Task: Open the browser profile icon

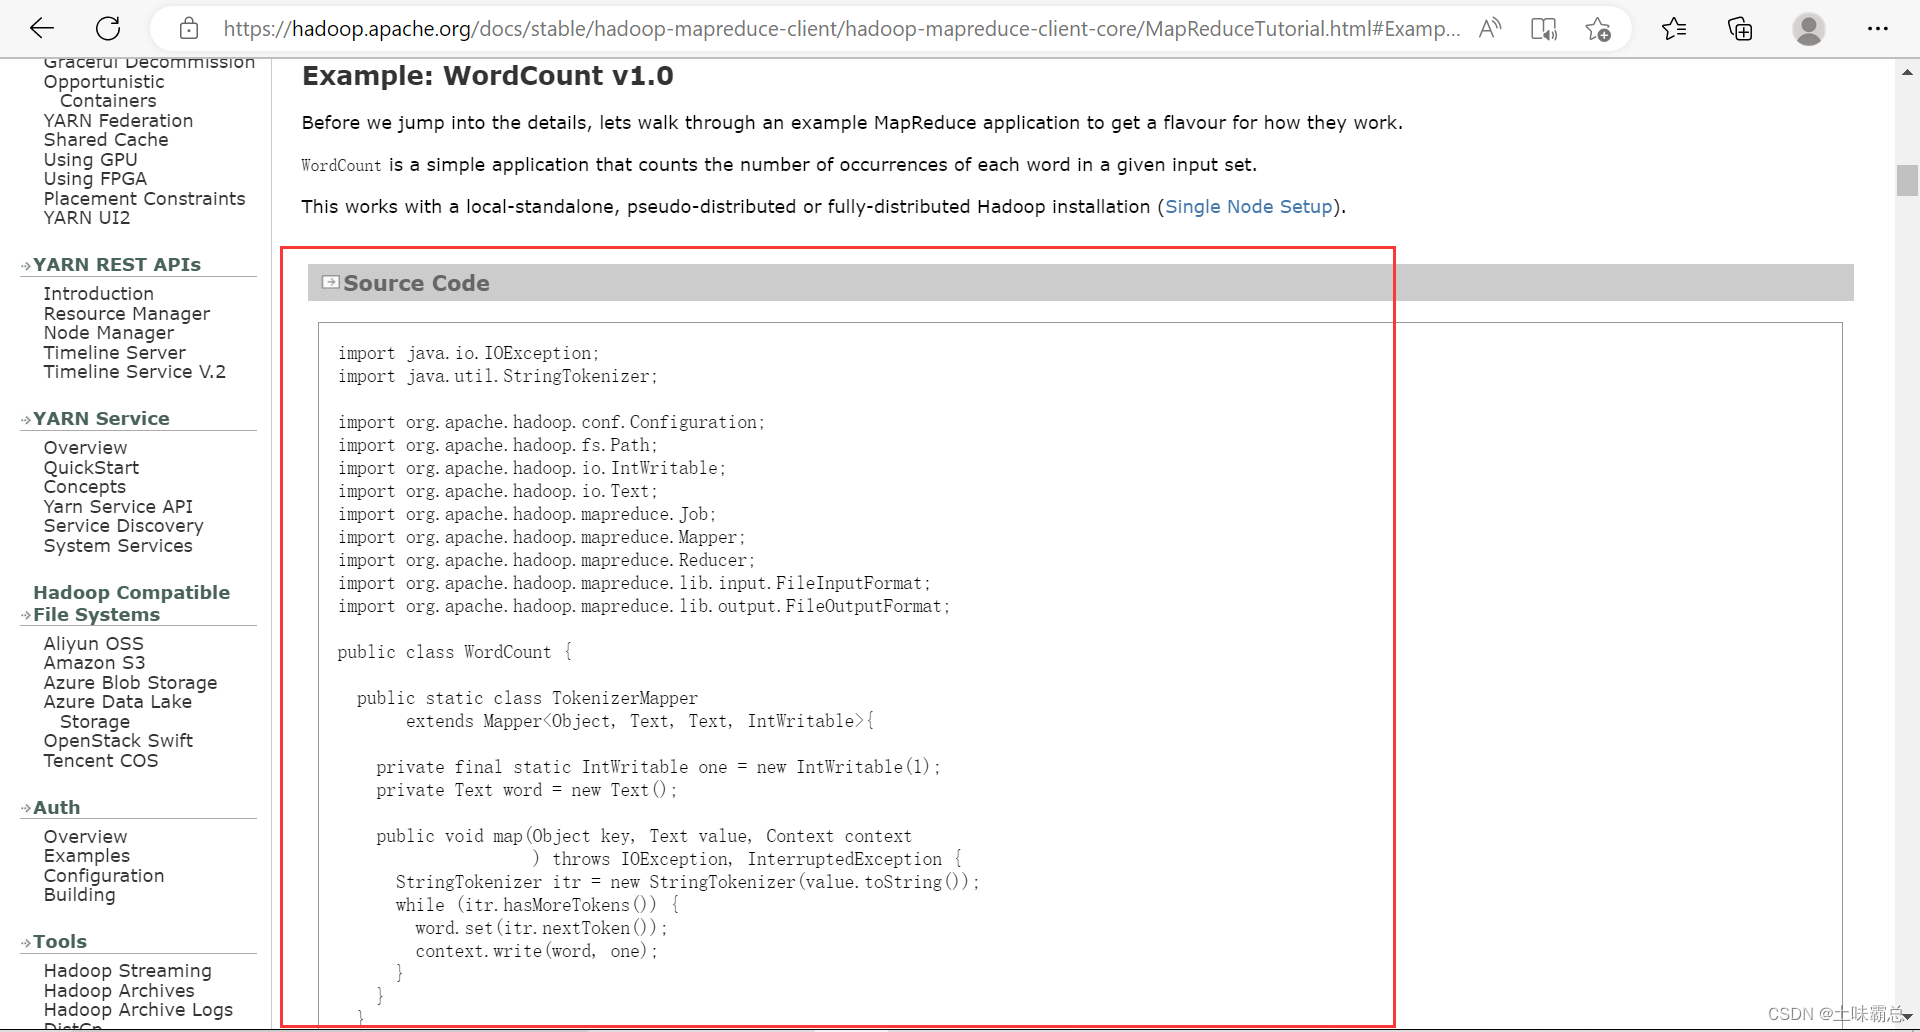Action: tap(1809, 28)
